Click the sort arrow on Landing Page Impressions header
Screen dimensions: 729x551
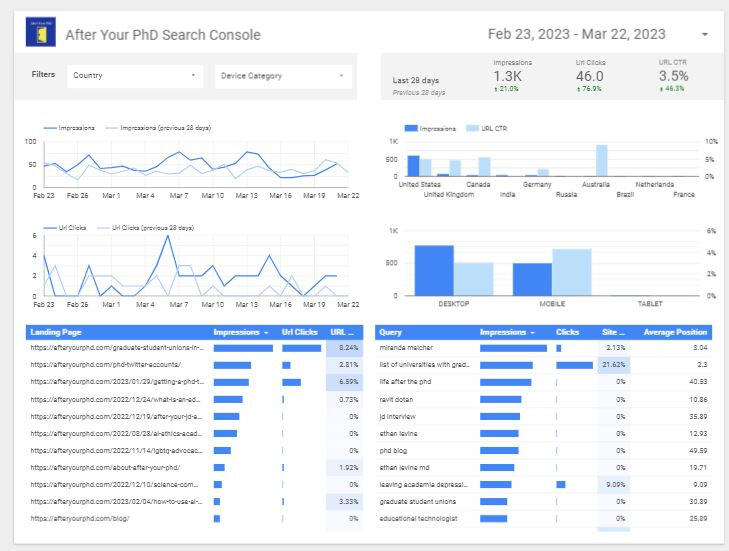[x=267, y=332]
